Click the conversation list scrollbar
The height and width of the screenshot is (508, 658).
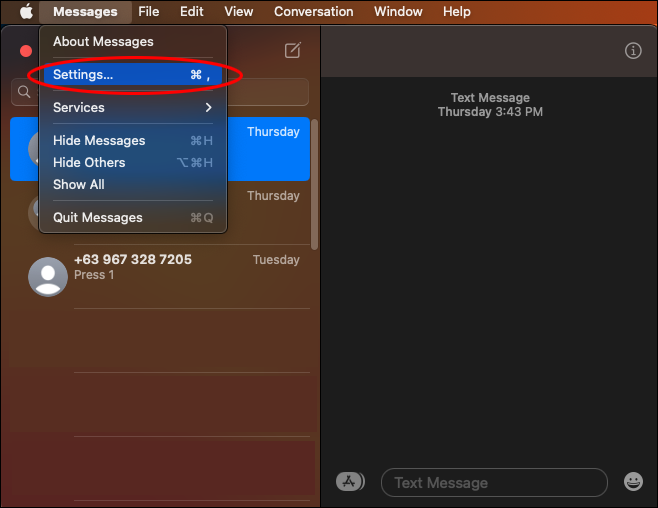point(314,185)
